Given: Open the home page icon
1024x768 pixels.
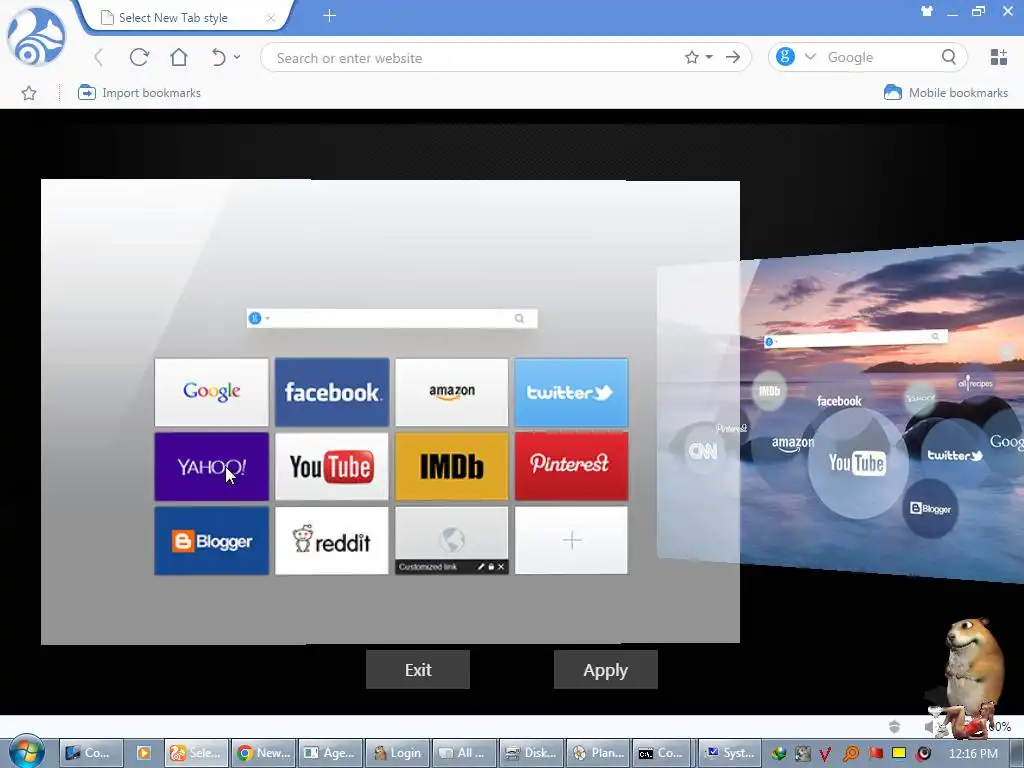Looking at the screenshot, I should [178, 57].
